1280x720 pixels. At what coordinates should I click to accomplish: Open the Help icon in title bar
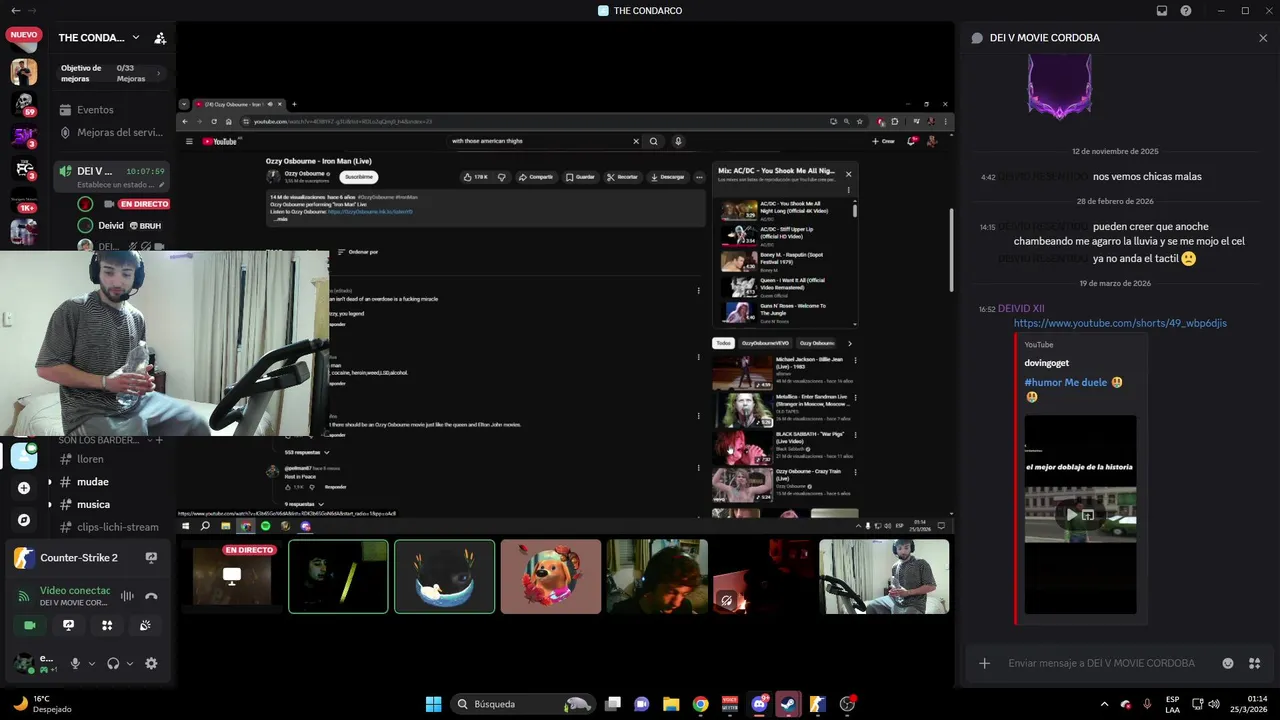click(x=1186, y=11)
